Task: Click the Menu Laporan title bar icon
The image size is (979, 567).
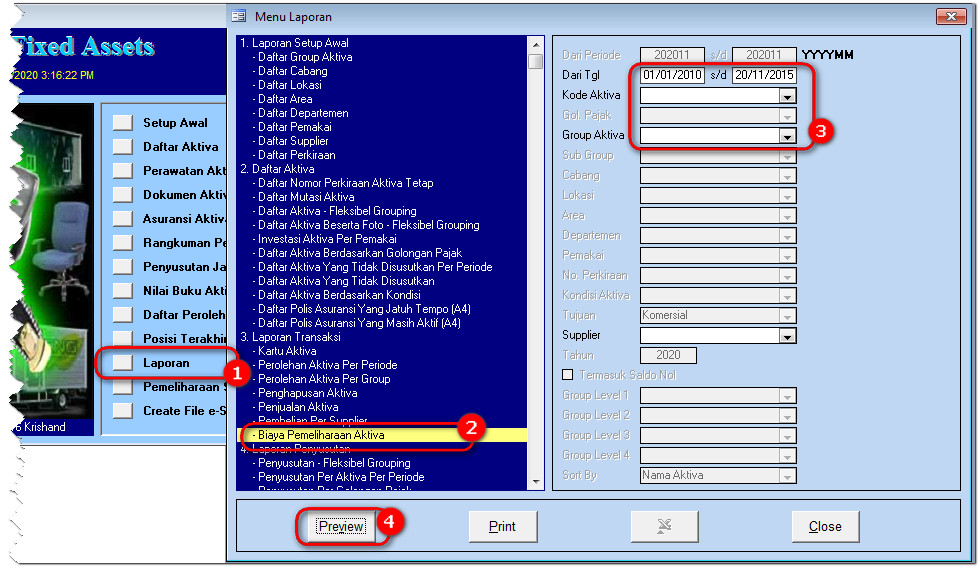Action: 238,16
